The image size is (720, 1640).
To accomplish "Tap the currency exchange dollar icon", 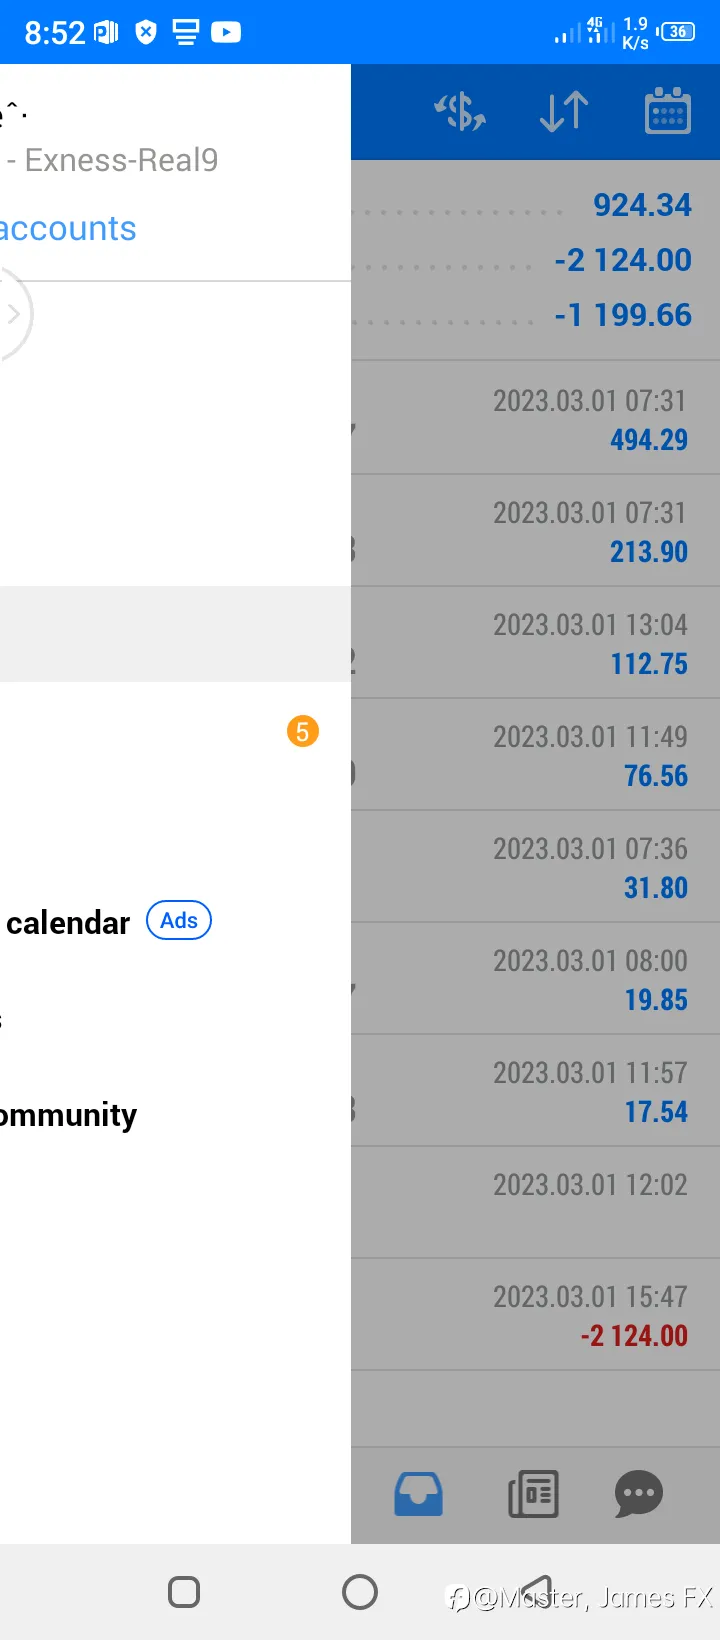I will tap(460, 111).
